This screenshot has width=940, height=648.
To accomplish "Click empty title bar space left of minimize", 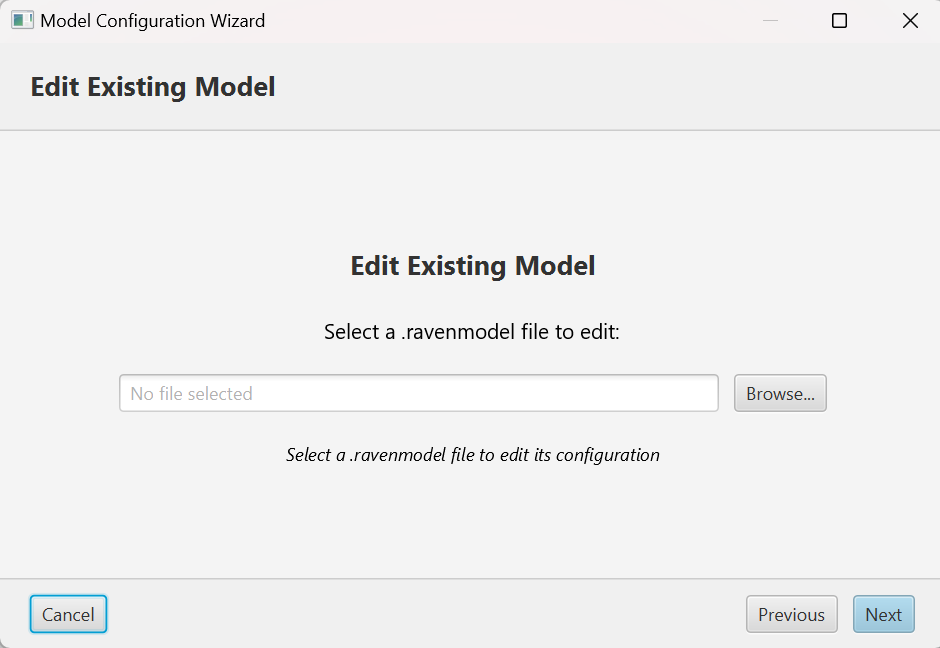I will (500, 20).
